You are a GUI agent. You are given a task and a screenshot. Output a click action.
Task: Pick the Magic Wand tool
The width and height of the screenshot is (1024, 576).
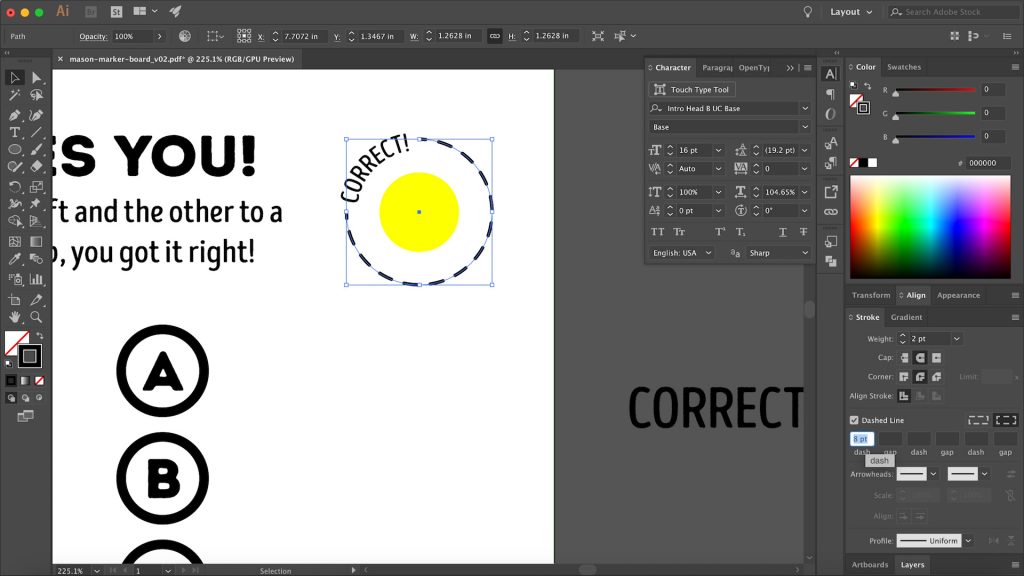point(14,95)
